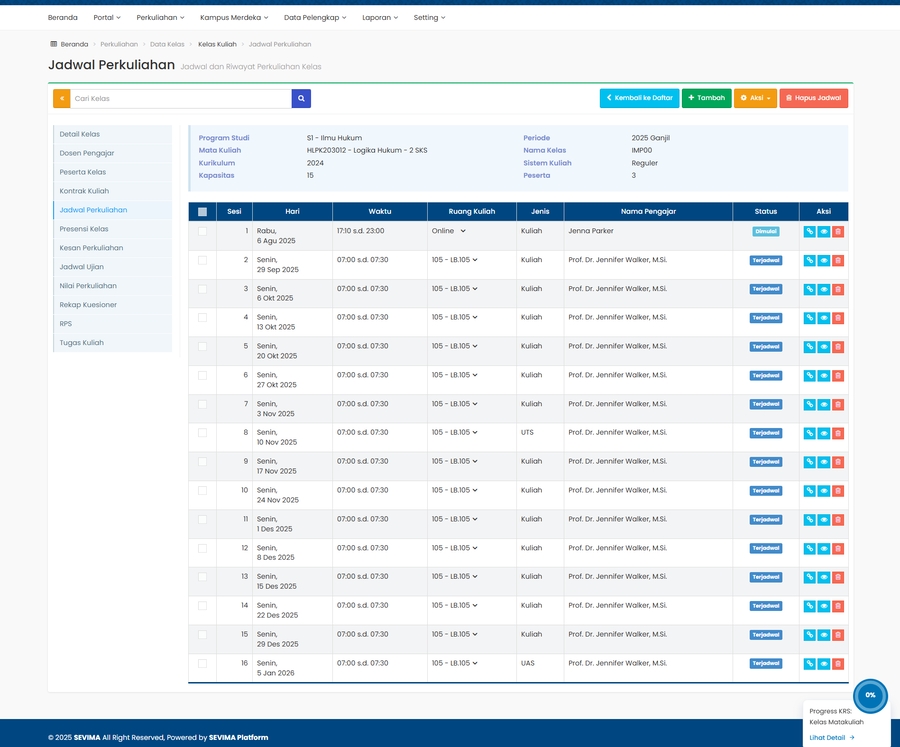Click the Cari Kelas search field
Screen dimensions: 900x747
click(180, 98)
